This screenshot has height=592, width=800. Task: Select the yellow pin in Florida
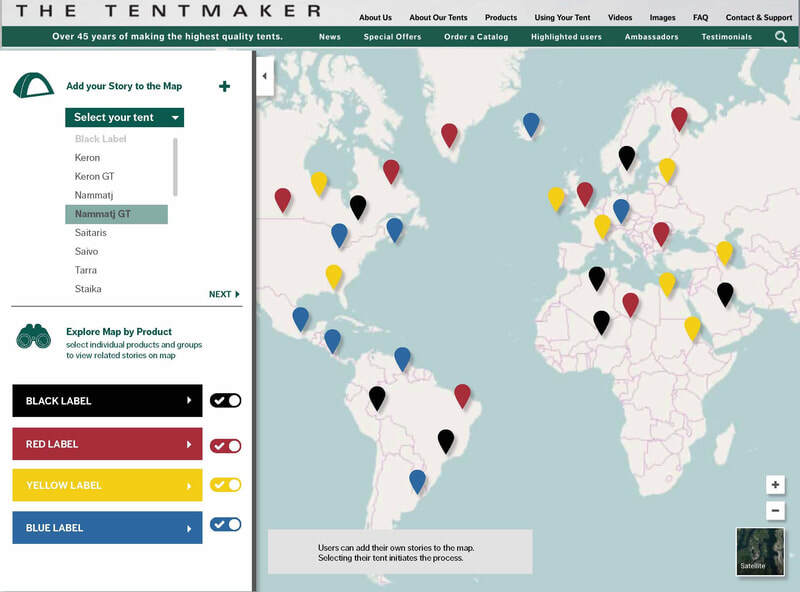(x=334, y=277)
